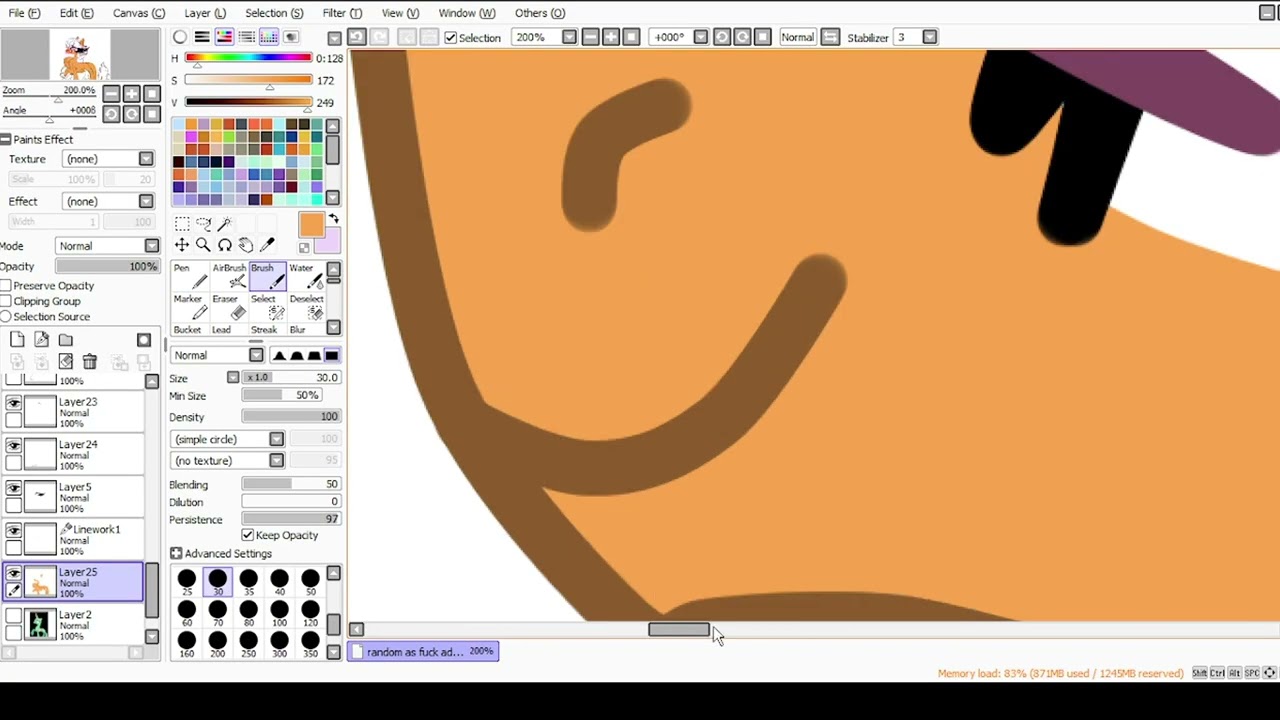Viewport: 1280px width, 720px height.
Task: Adjust the Hue slider bar
Action: (248, 58)
